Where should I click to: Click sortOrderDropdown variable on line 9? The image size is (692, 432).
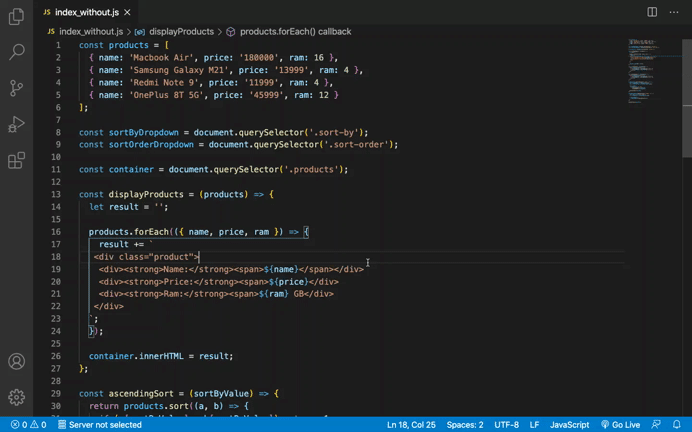[151, 144]
